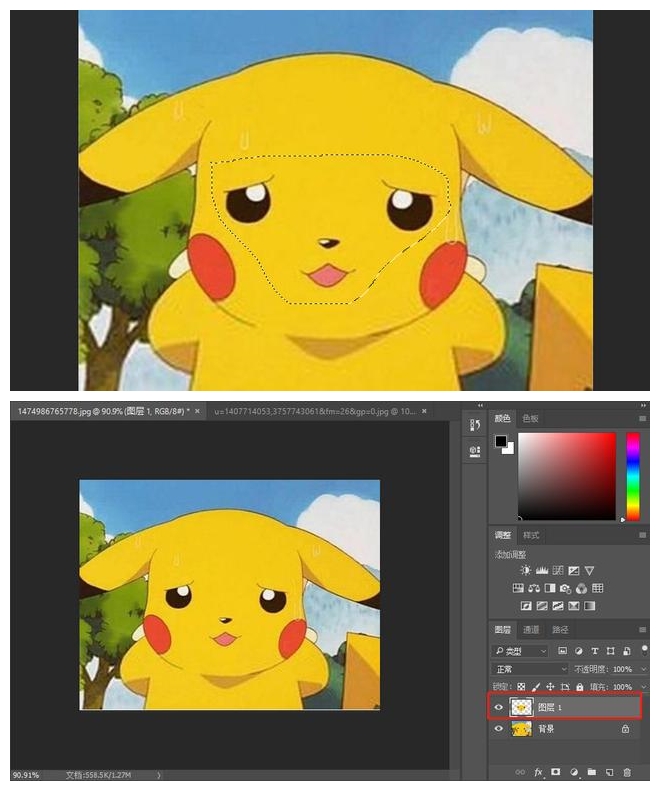Switch to the 路径 tab
The height and width of the screenshot is (791, 660).
tap(560, 630)
